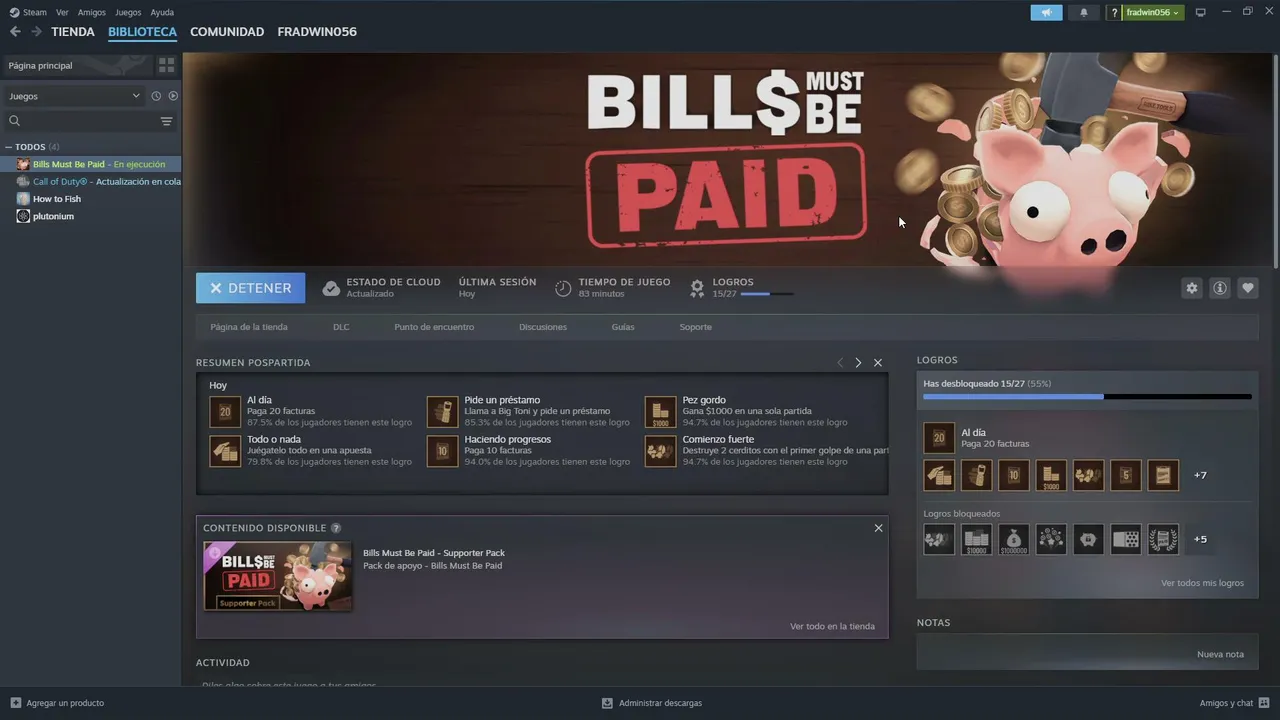The height and width of the screenshot is (720, 1280).
Task: Go to next post-game summary page
Action: click(858, 363)
